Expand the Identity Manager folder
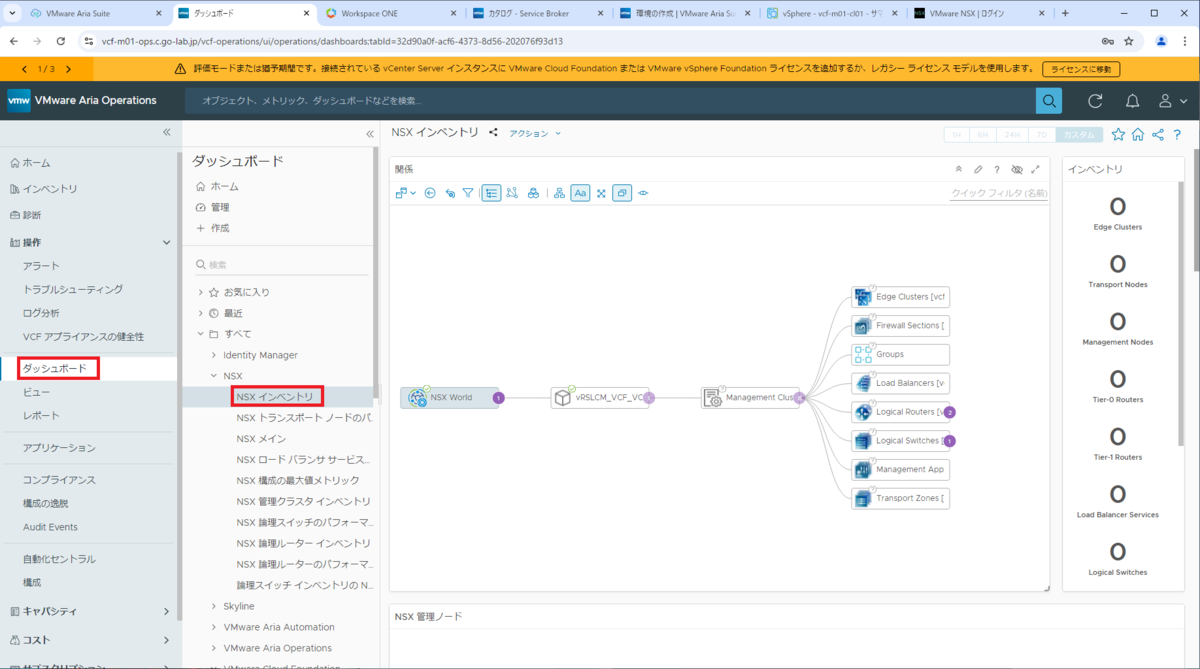This screenshot has height=669, width=1200. pos(214,355)
